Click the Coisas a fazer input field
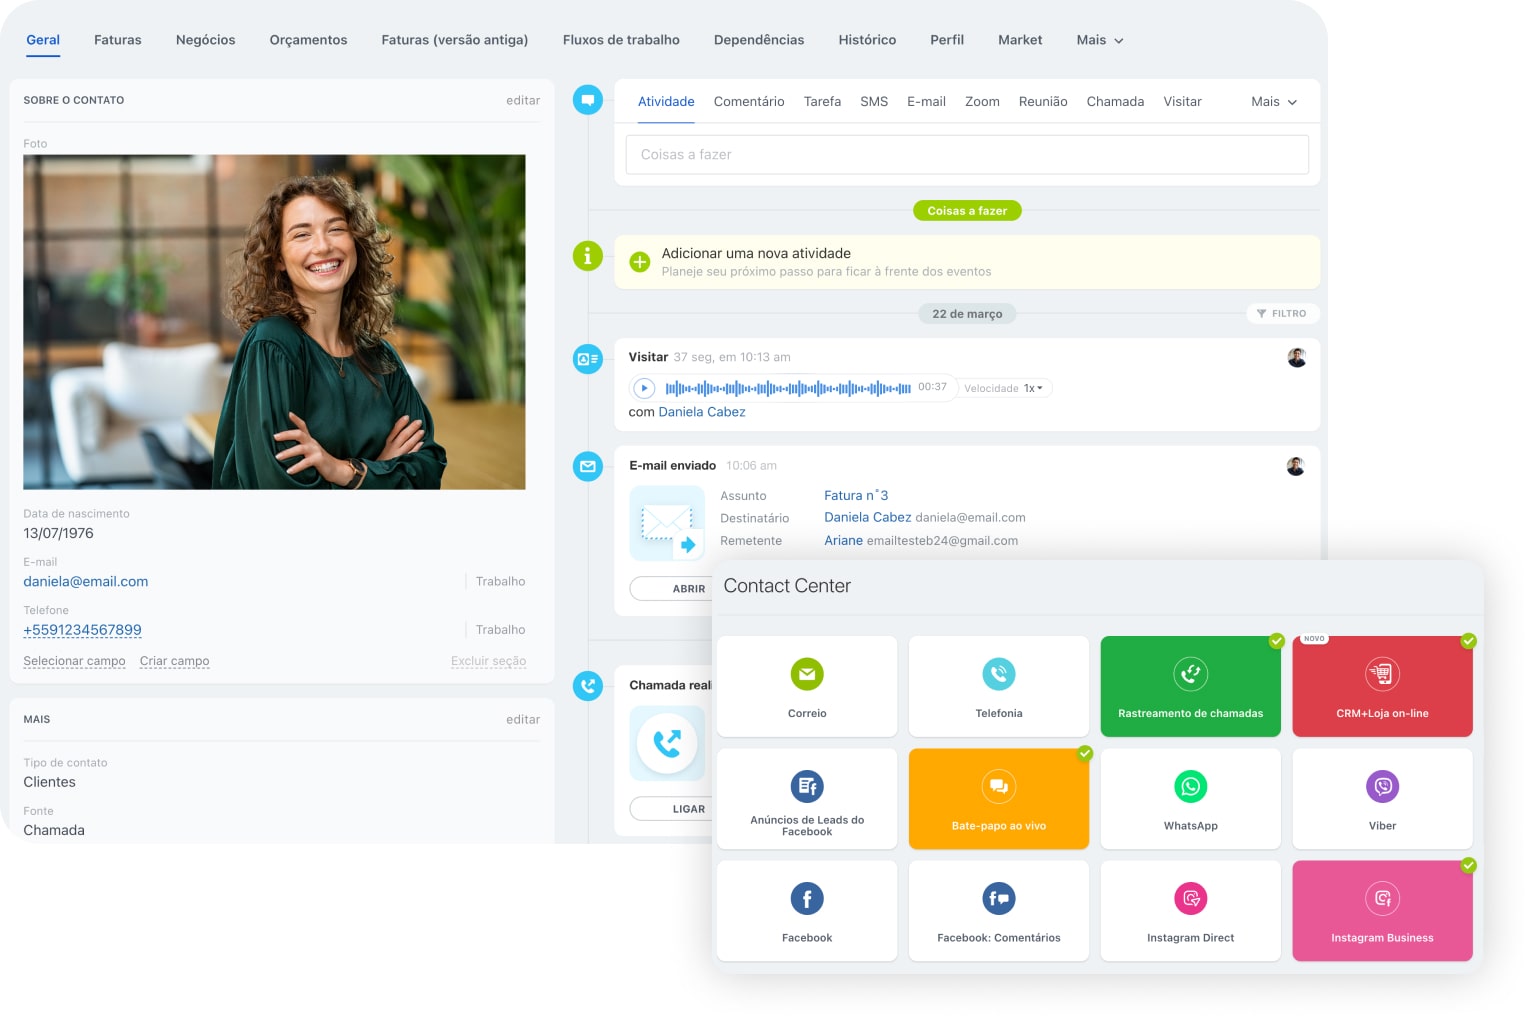This screenshot has height=1022, width=1532. click(x=966, y=155)
